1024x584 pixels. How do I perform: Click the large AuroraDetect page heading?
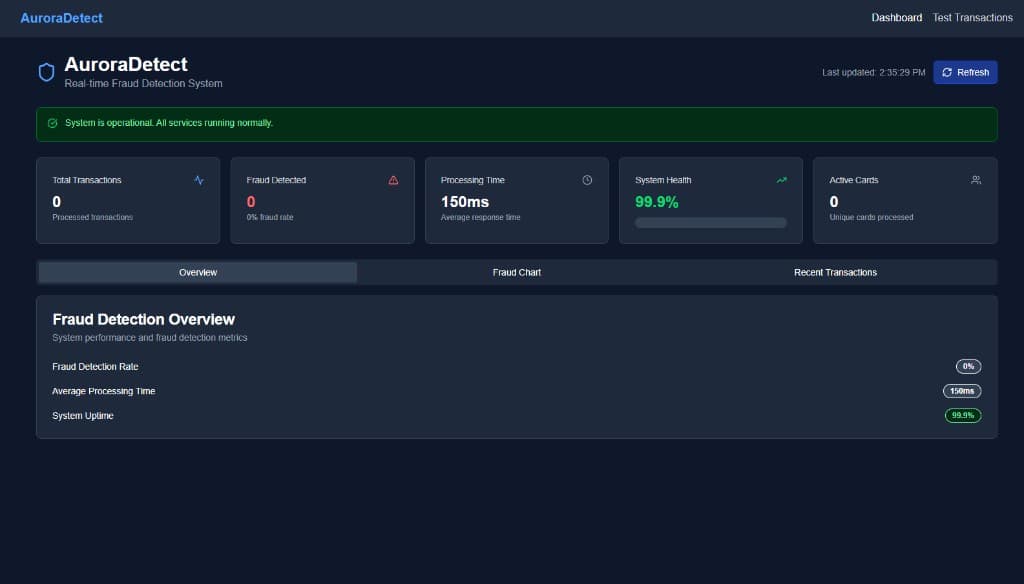tap(125, 64)
